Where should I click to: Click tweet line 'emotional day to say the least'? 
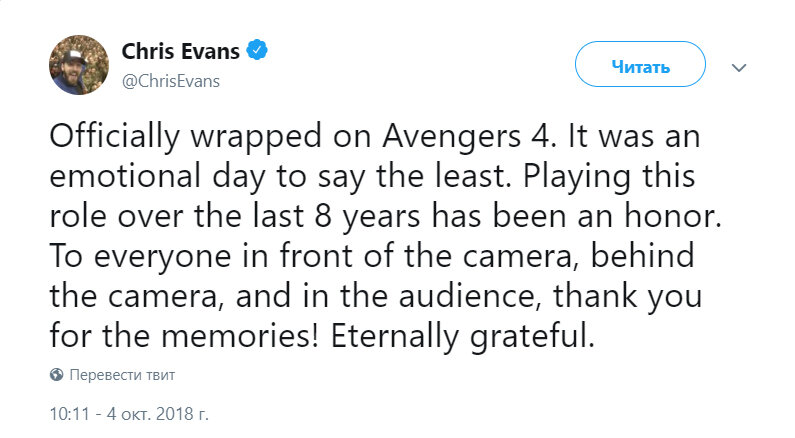tap(372, 177)
